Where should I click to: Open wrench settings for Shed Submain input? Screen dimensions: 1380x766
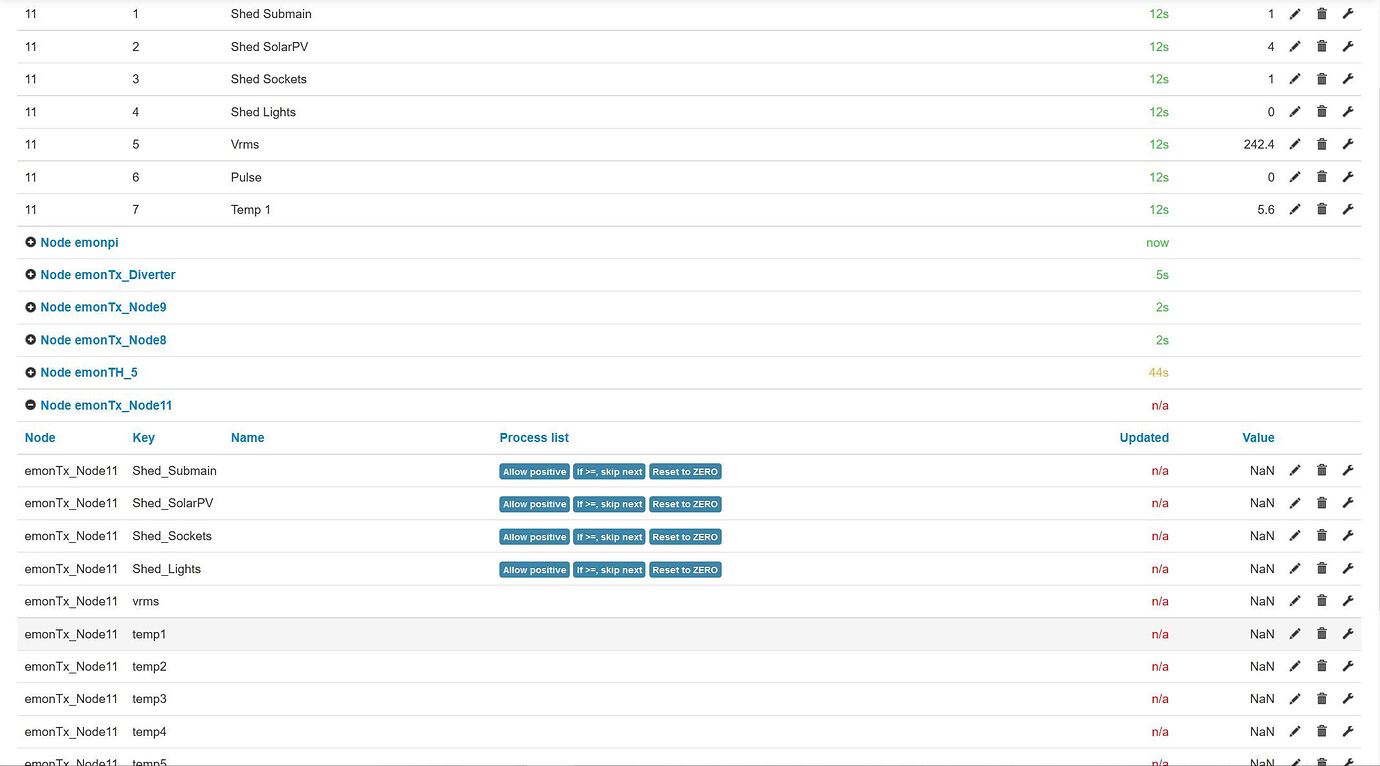[x=1348, y=13]
